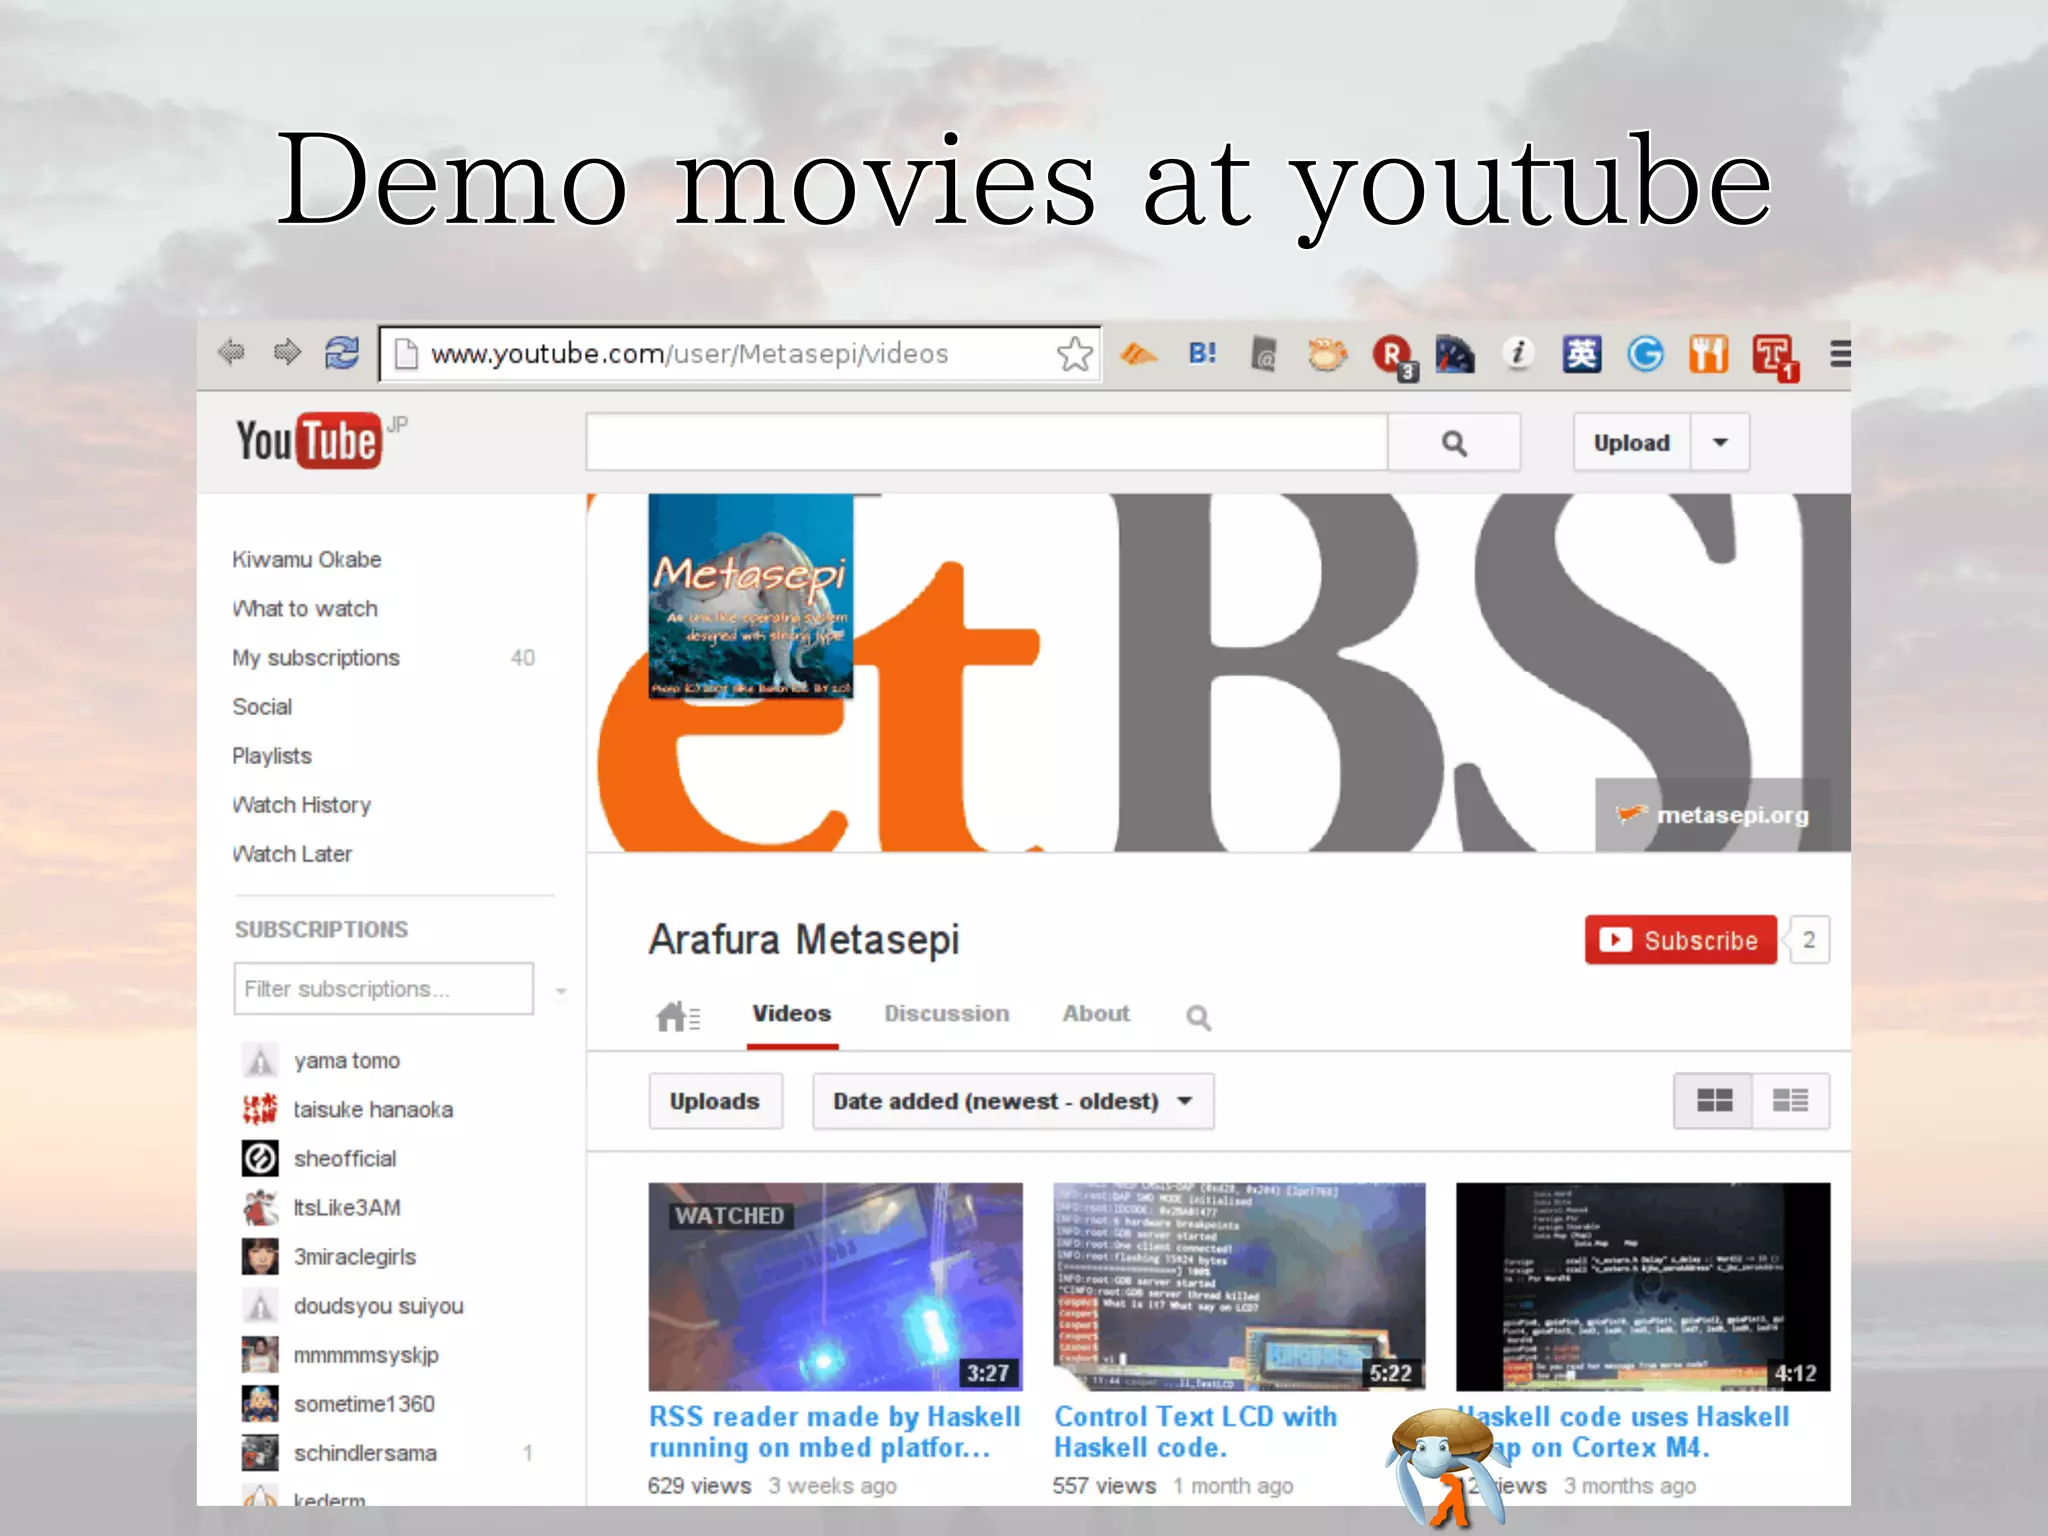Open the 5:22 LCD video thumbnail

1240,1286
